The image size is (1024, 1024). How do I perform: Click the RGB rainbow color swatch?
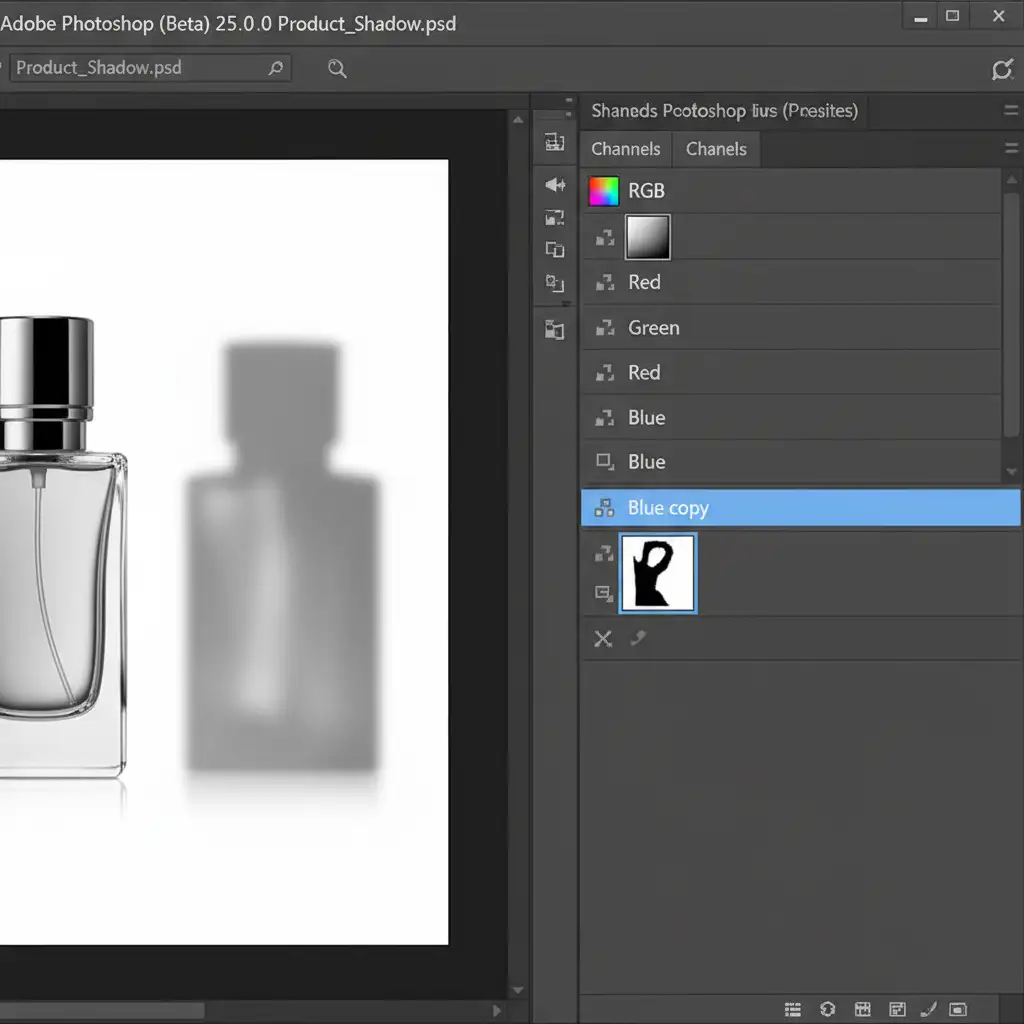(604, 191)
